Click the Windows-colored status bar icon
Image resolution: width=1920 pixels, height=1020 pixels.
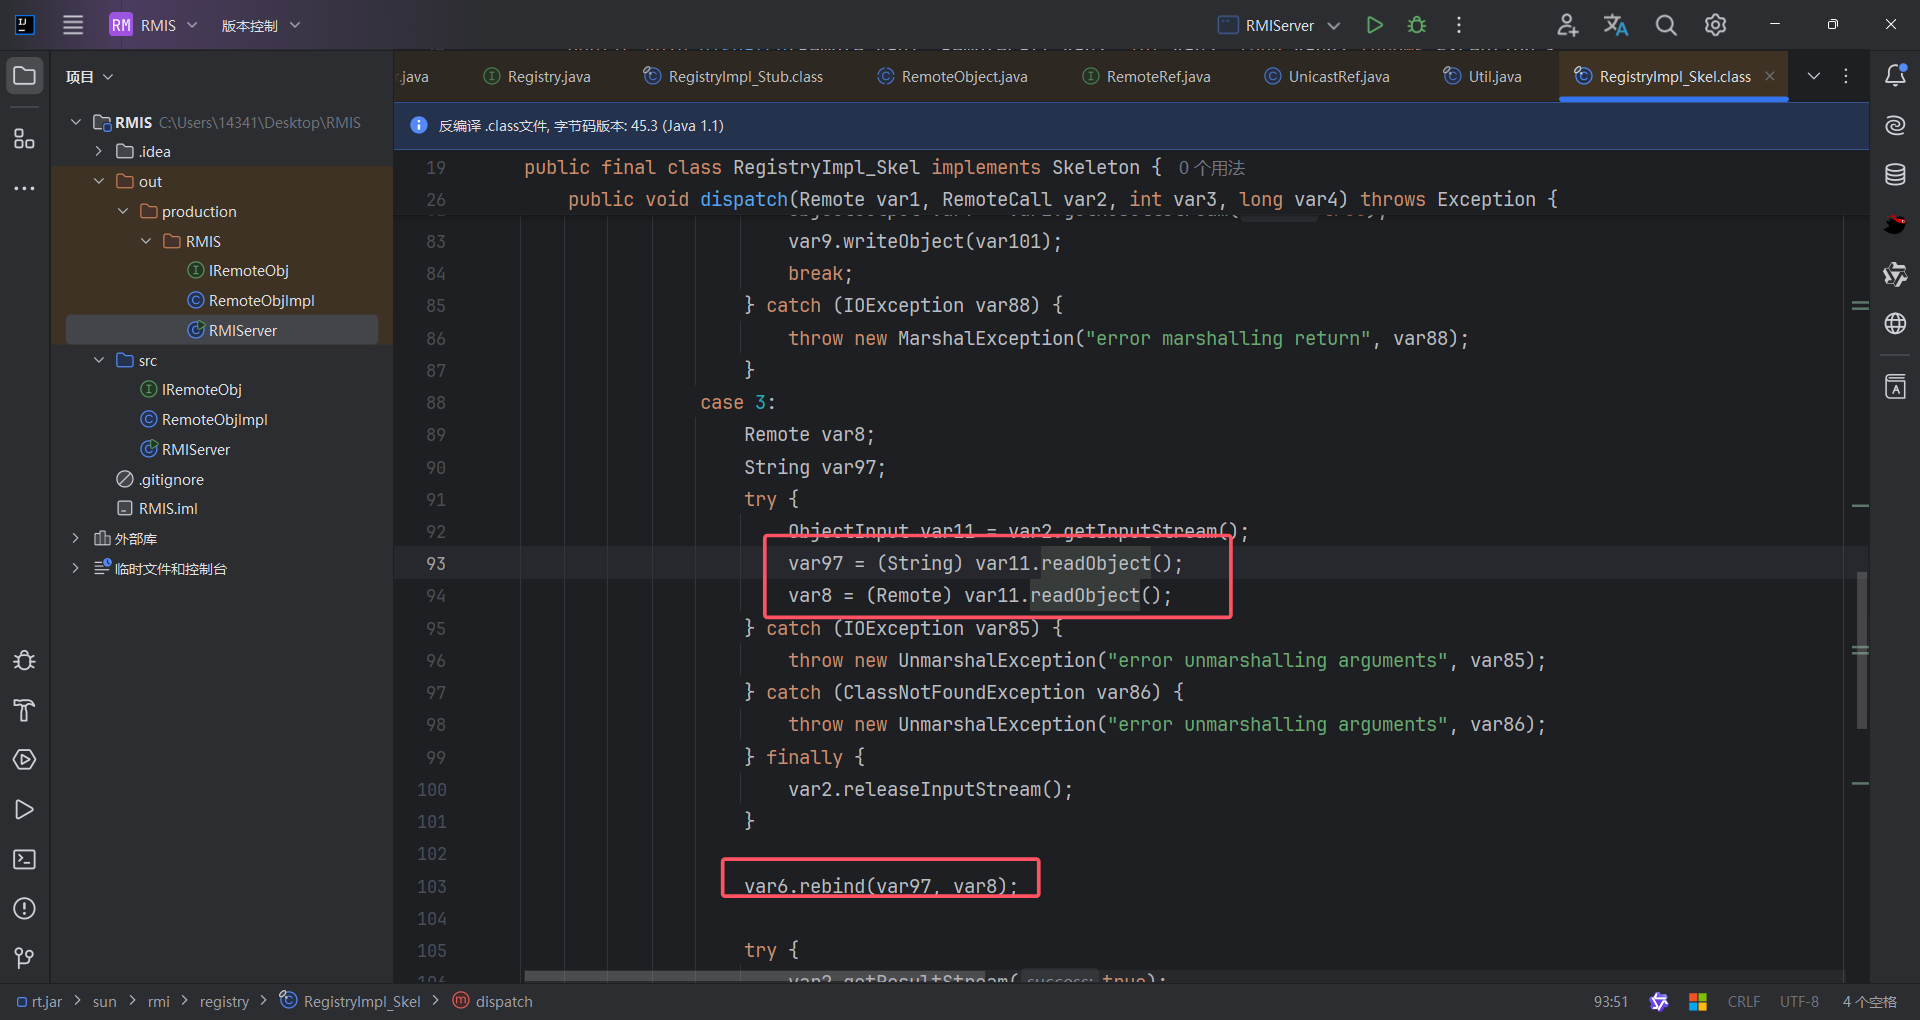pos(1698,1002)
